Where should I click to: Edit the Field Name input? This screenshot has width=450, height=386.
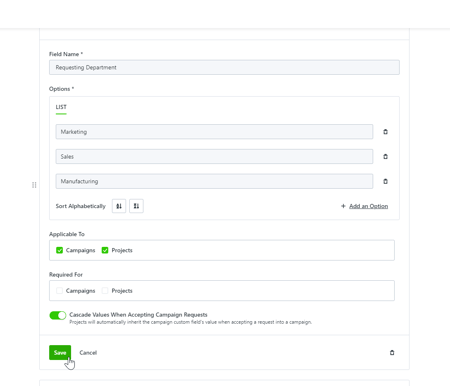pyautogui.click(x=224, y=67)
